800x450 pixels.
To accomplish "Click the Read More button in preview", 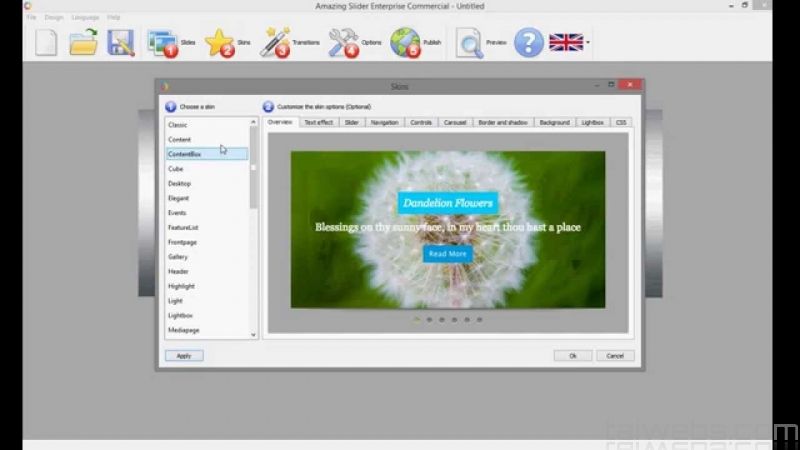I will click(447, 254).
